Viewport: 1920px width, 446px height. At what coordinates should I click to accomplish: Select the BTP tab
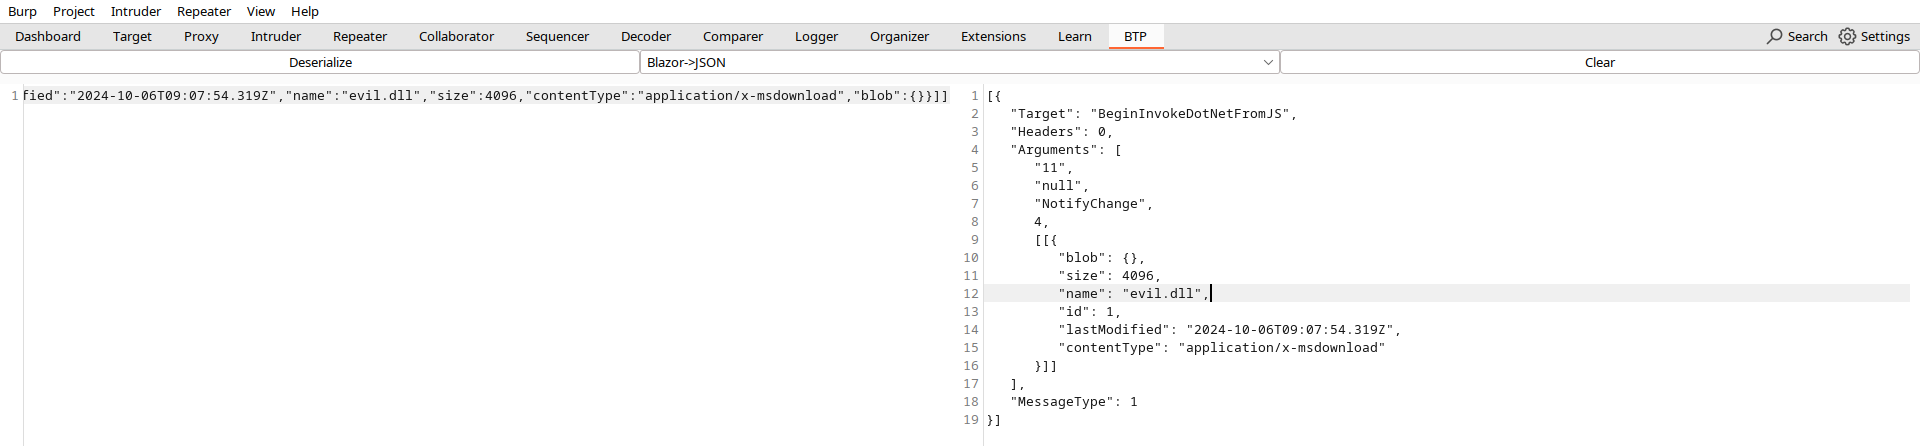pos(1135,36)
